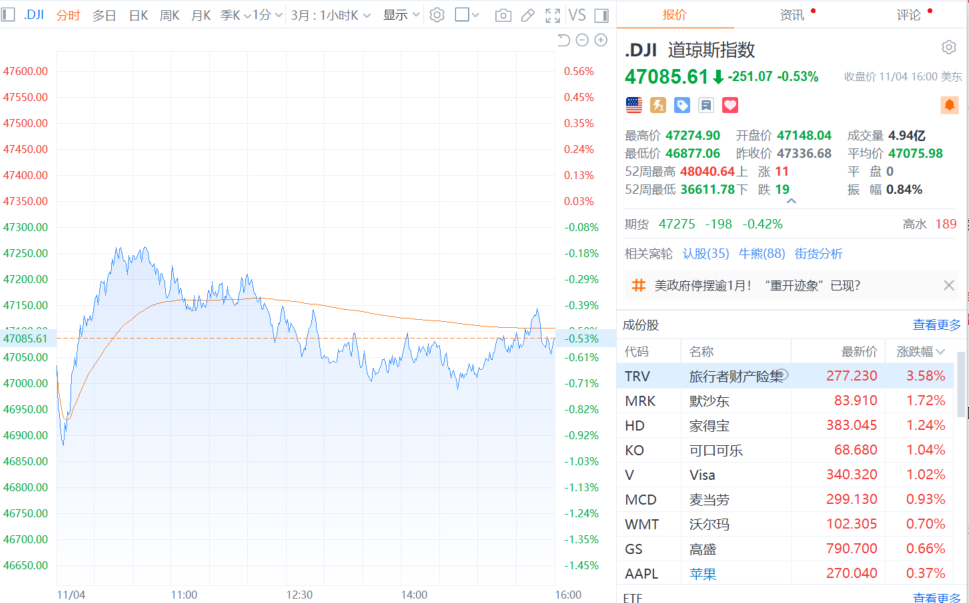Zoom in chart with plus icon
The image size is (969, 603).
point(601,40)
